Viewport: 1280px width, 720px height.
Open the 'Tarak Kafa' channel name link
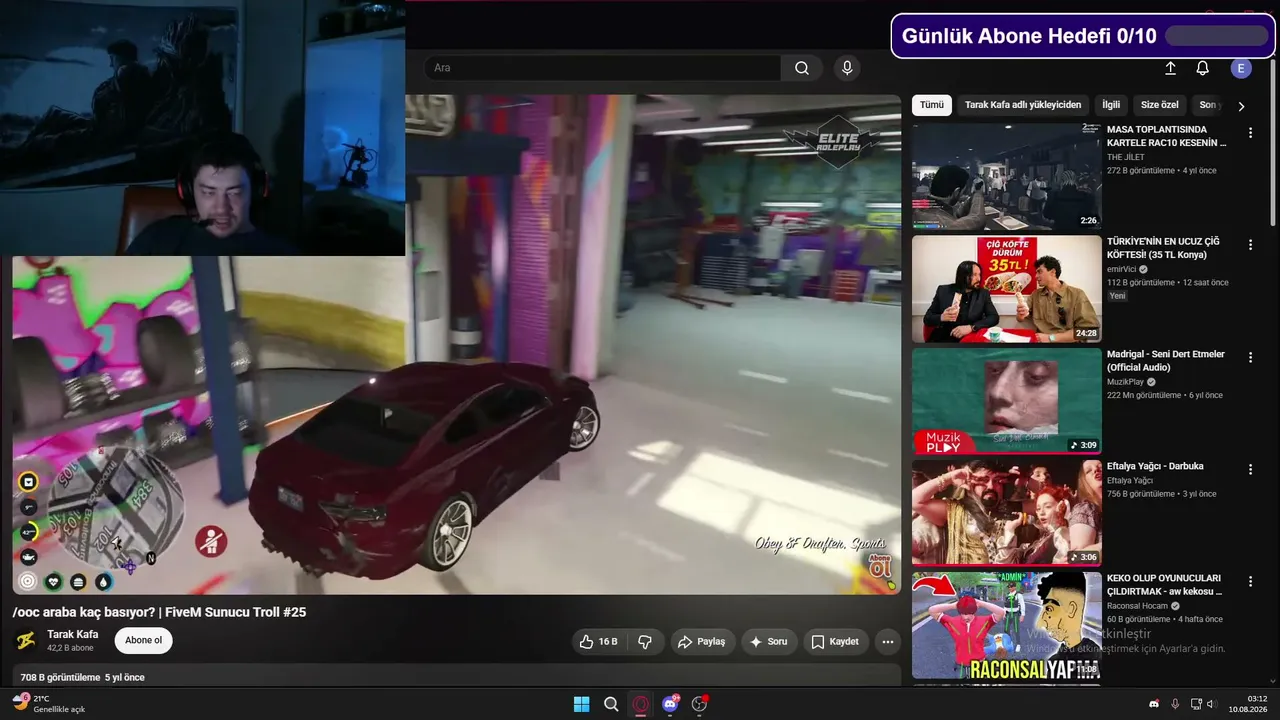[73, 634]
